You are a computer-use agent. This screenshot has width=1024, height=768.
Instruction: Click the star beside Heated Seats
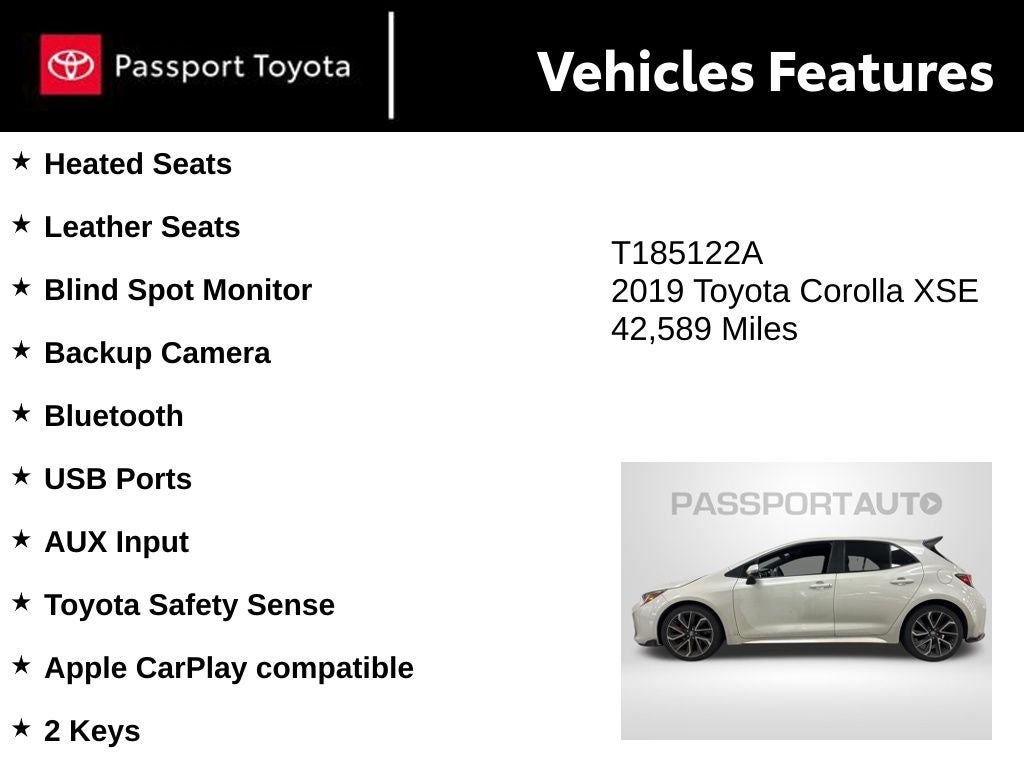[21, 161]
